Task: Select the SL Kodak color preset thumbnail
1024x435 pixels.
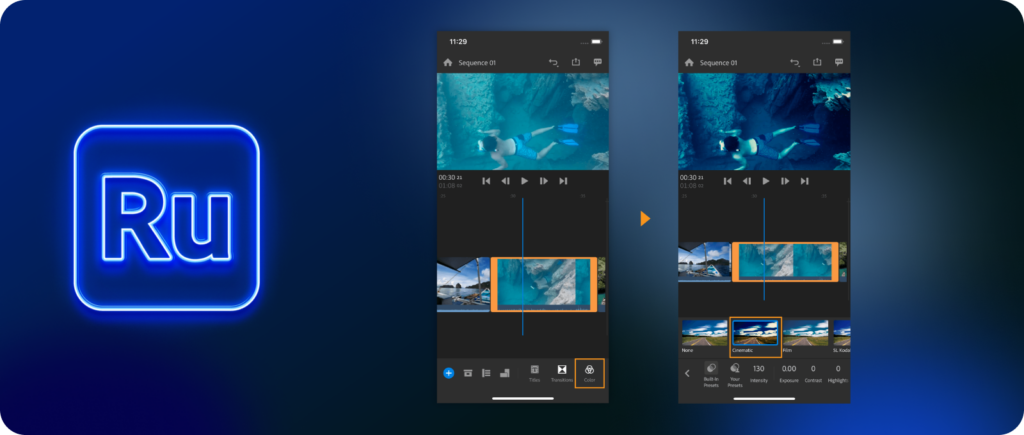Action: tap(842, 332)
